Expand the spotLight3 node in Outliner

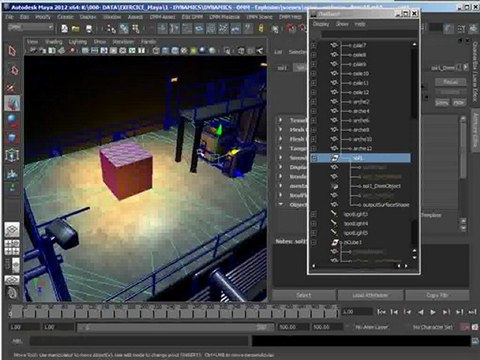[314, 214]
